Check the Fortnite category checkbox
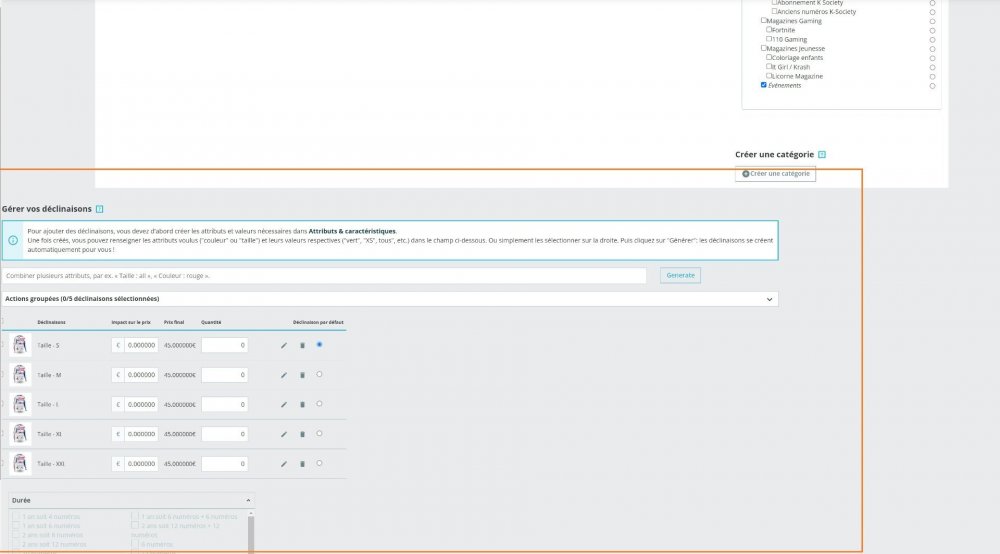 (x=769, y=29)
